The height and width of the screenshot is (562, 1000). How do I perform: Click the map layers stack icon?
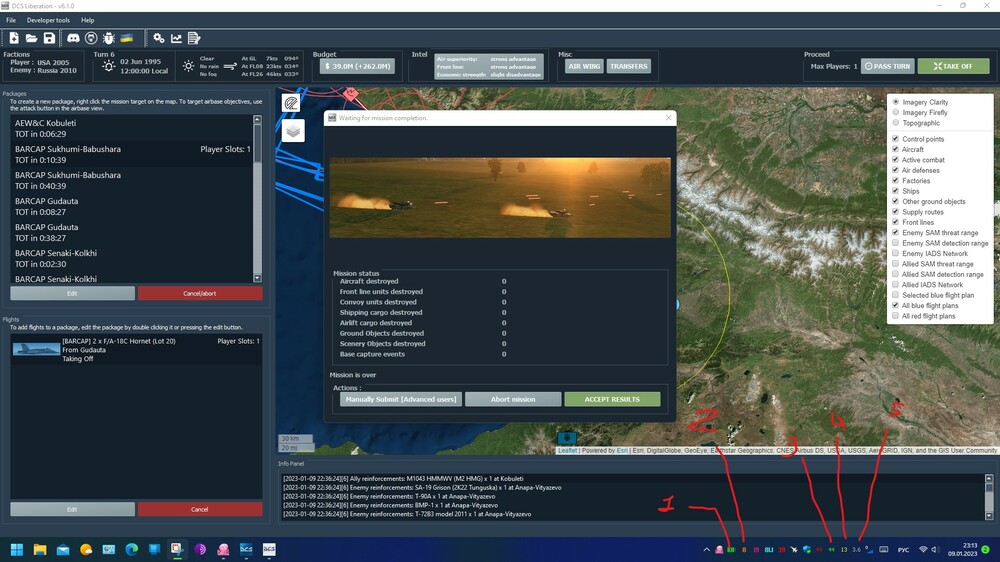(x=292, y=130)
